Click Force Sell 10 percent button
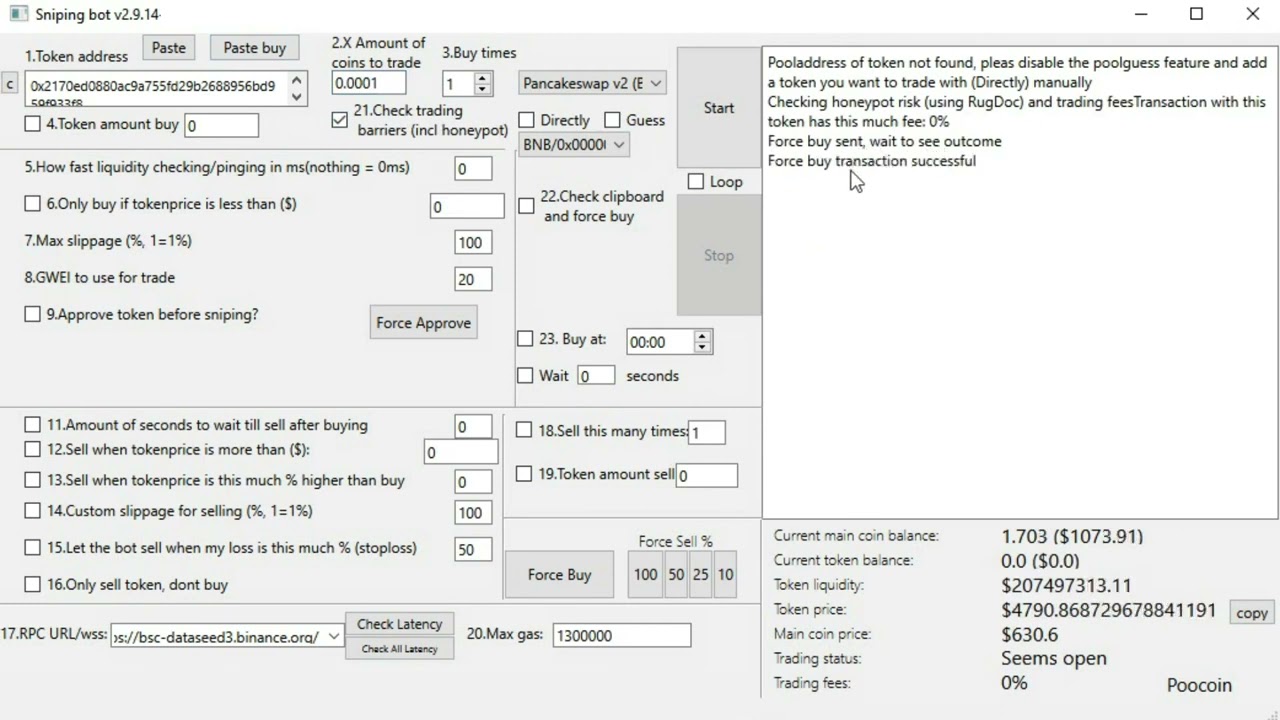 [725, 574]
